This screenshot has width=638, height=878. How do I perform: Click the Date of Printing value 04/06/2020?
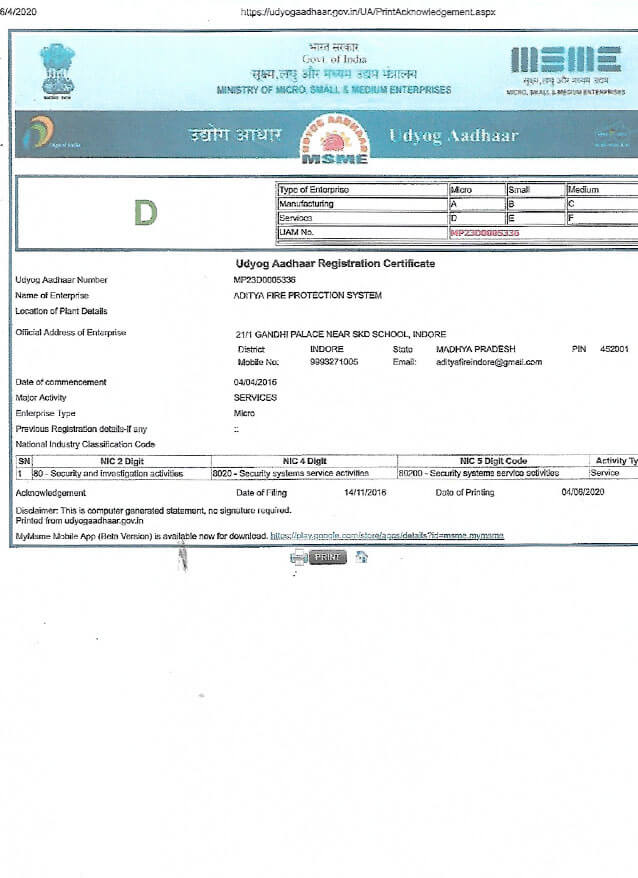click(583, 492)
